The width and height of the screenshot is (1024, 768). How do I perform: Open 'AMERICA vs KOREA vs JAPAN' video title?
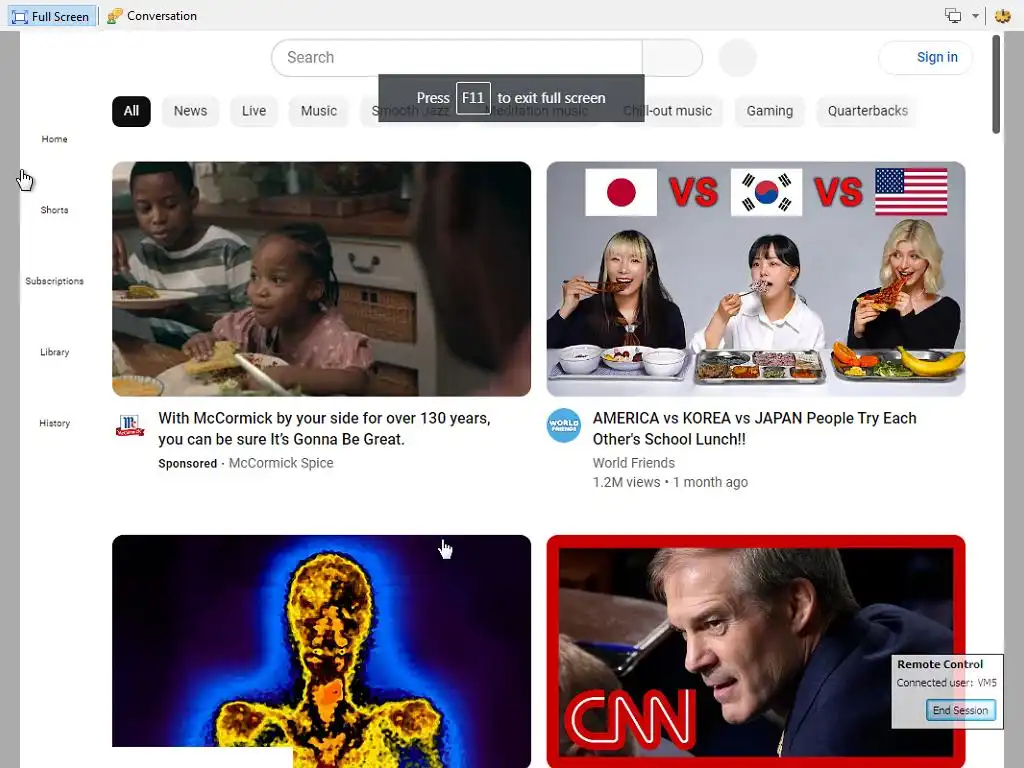(754, 428)
